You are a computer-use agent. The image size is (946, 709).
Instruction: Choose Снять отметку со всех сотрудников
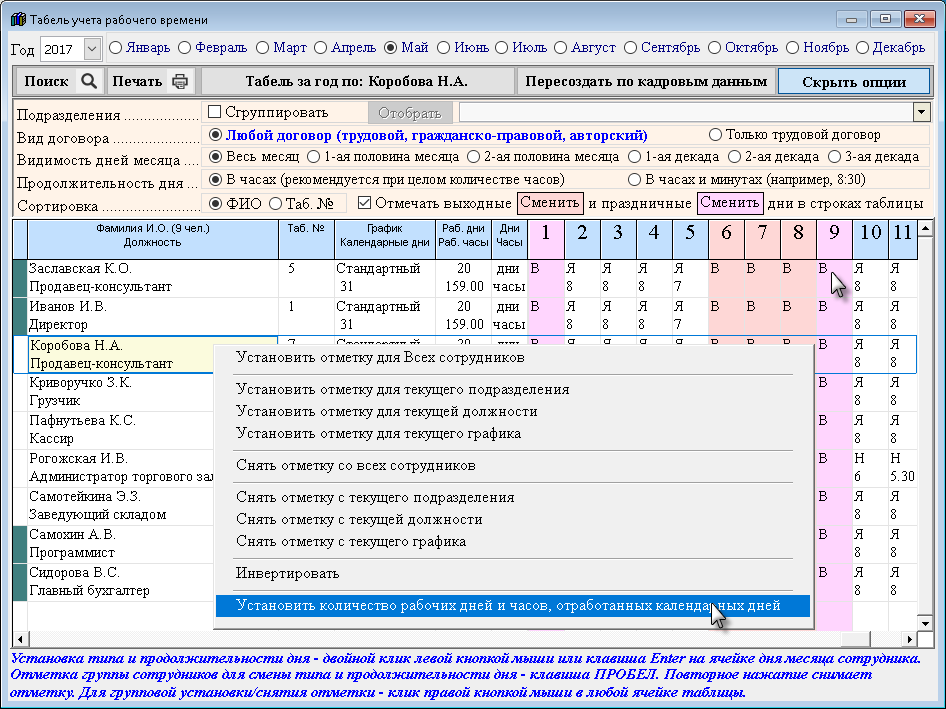(x=512, y=465)
